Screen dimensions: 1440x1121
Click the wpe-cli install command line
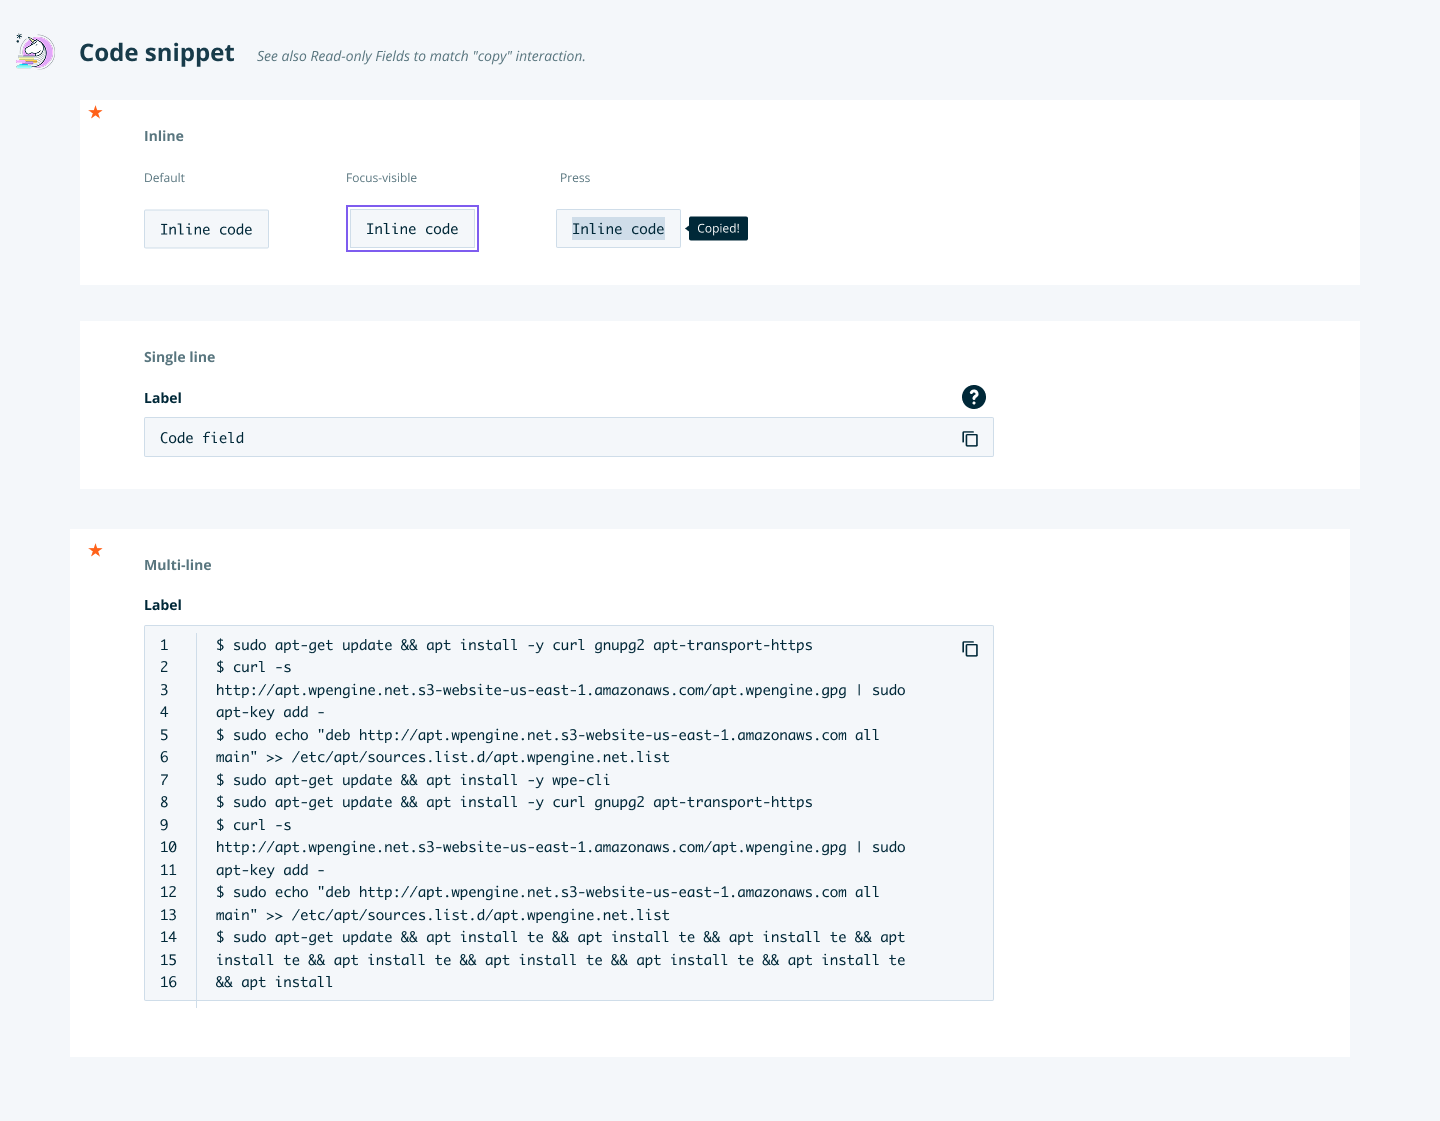coord(413,780)
